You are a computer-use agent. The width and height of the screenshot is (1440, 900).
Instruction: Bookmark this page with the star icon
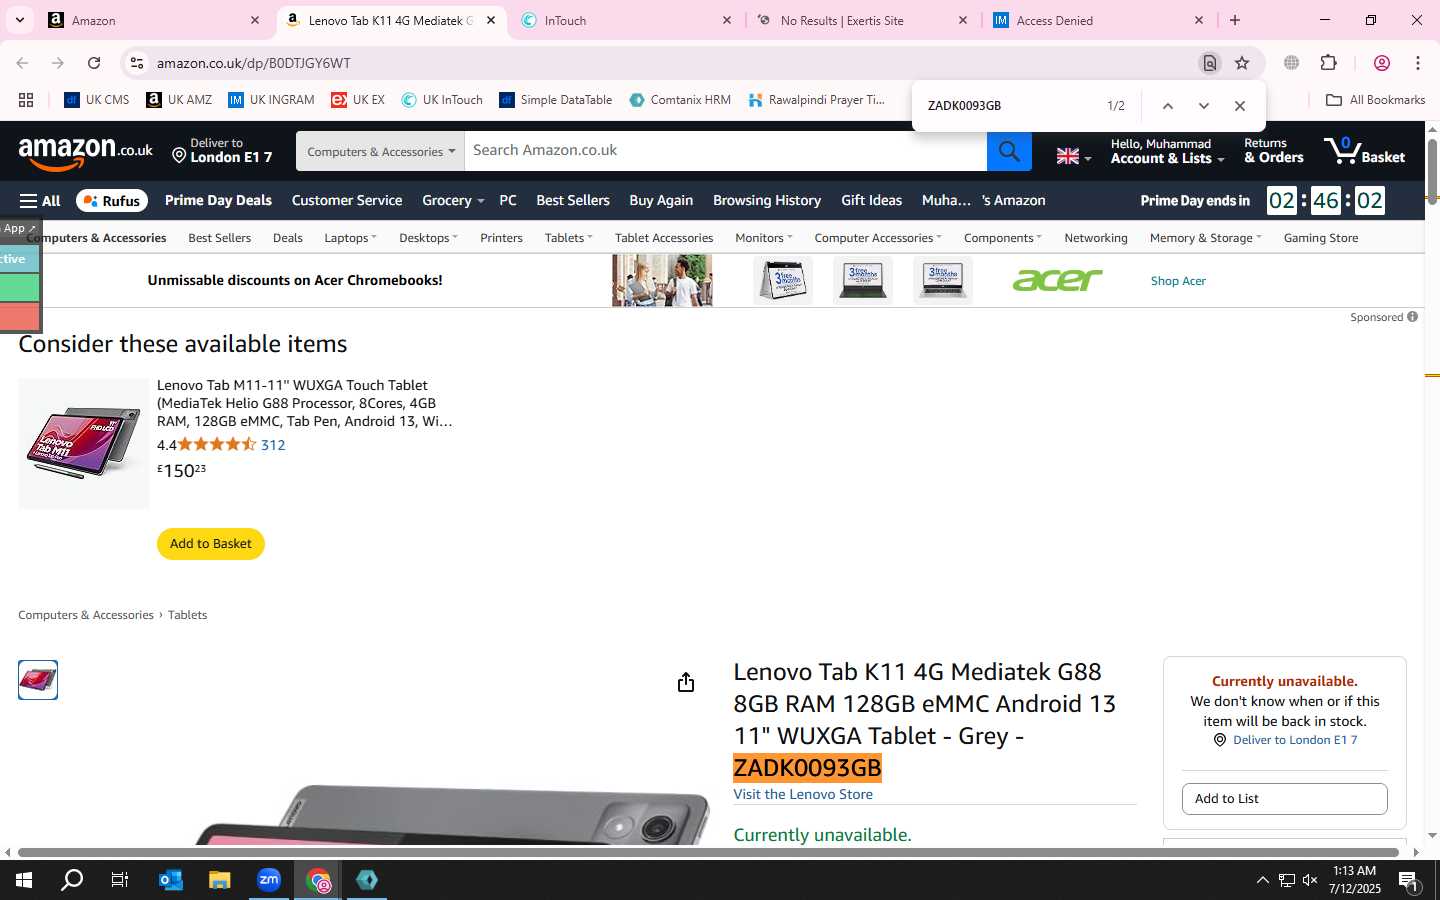pos(1242,63)
